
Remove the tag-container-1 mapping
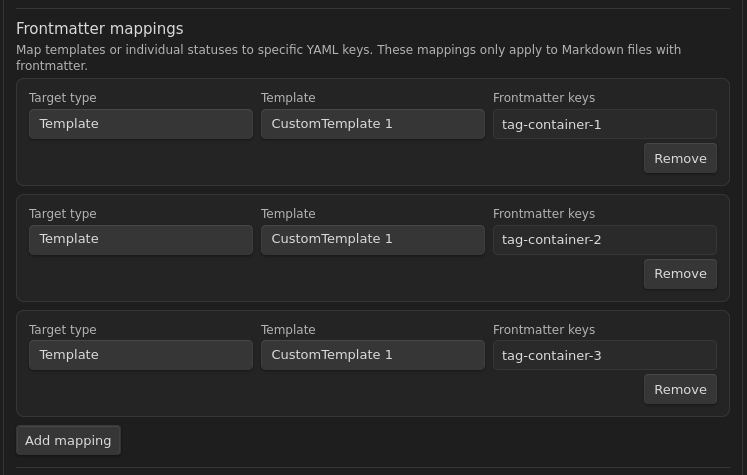coord(680,158)
